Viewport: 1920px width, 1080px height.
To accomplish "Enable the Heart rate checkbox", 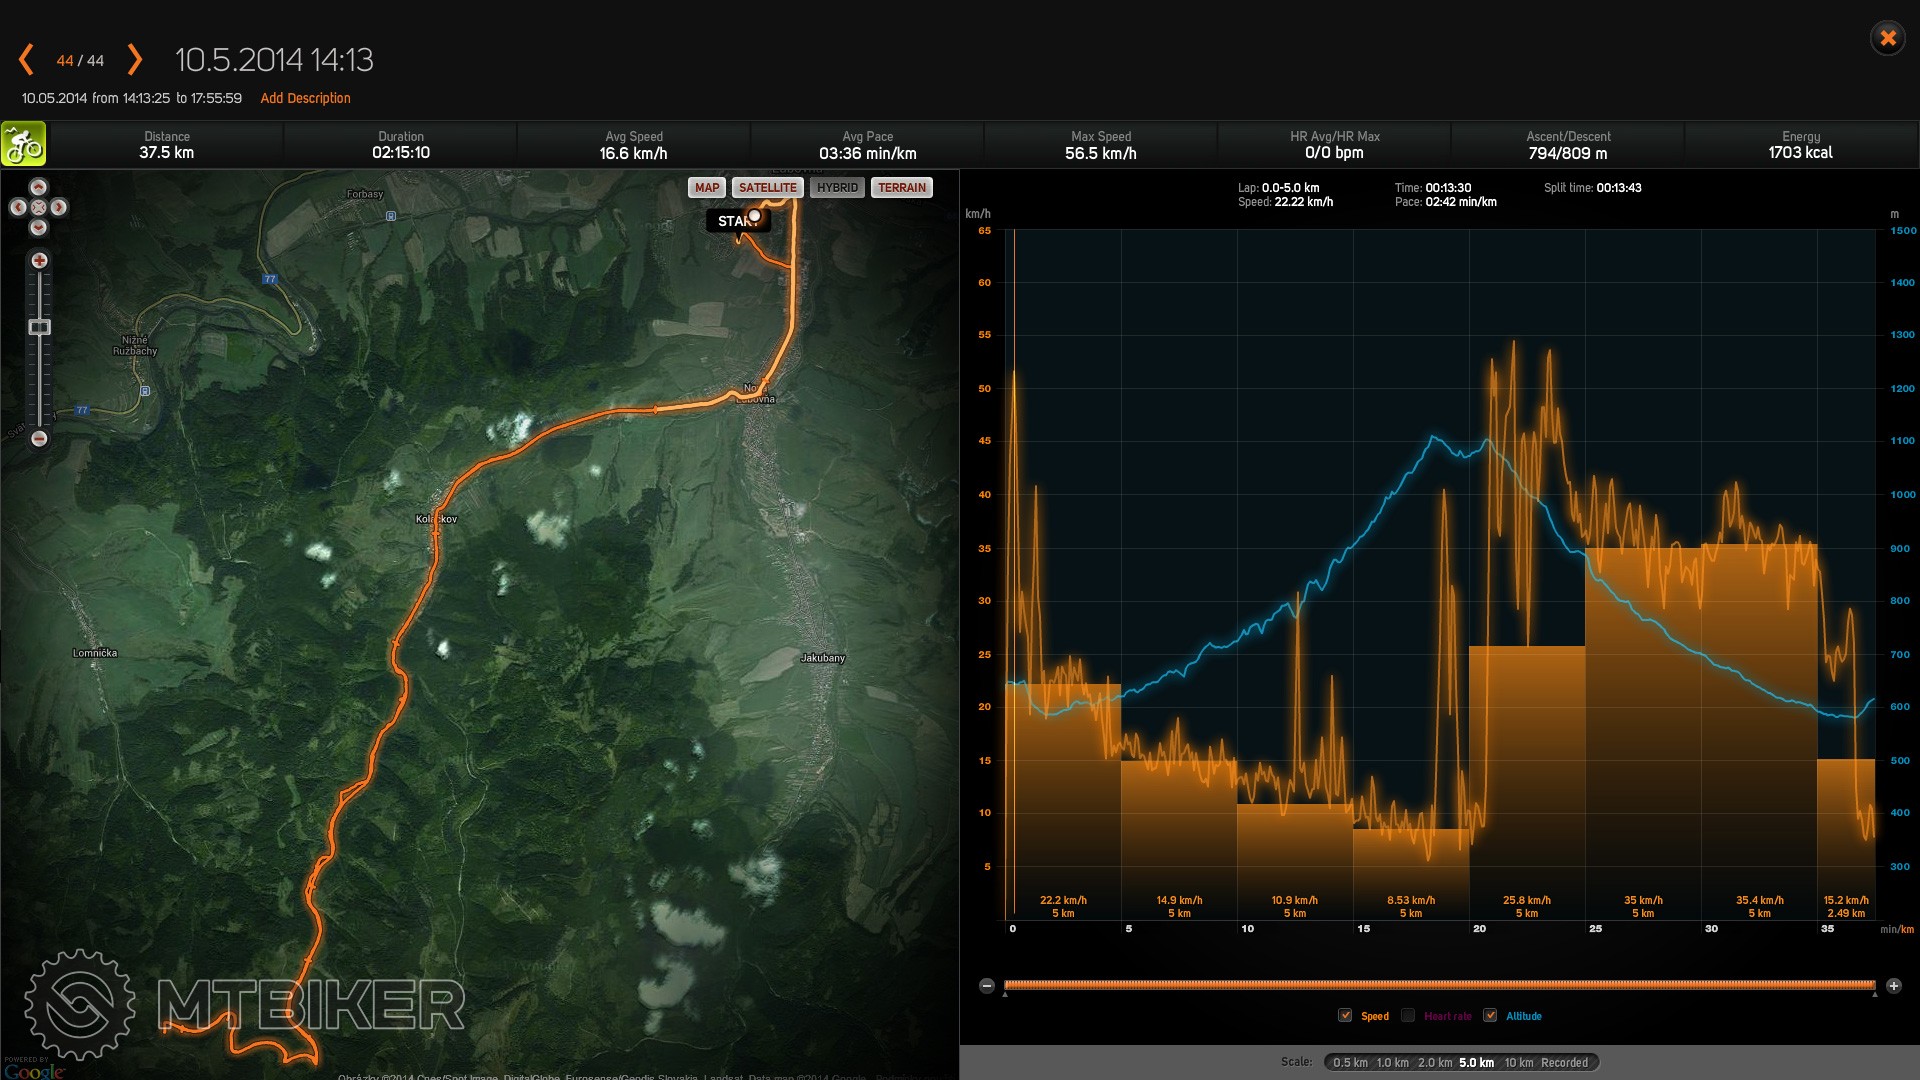I will pyautogui.click(x=1408, y=1016).
